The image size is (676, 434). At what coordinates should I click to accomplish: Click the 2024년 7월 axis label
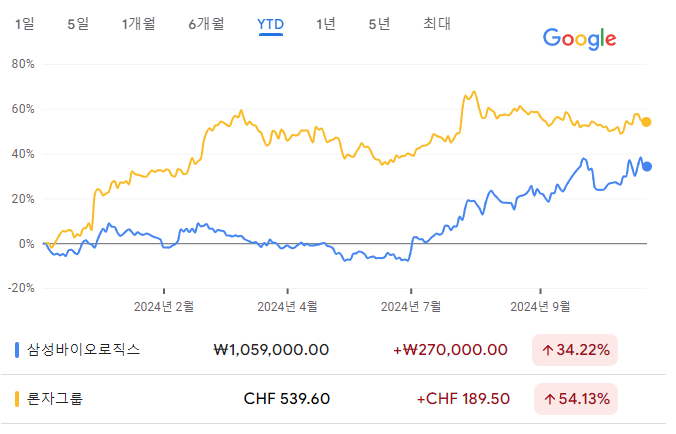click(411, 306)
